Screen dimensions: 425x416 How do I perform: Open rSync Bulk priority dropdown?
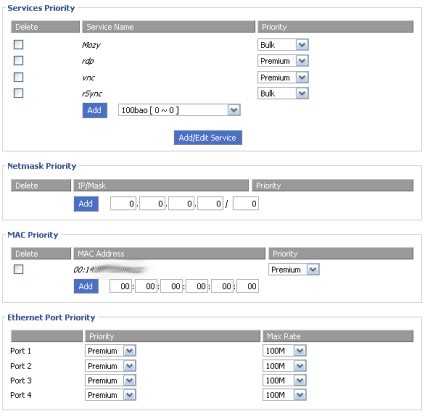pos(283,93)
